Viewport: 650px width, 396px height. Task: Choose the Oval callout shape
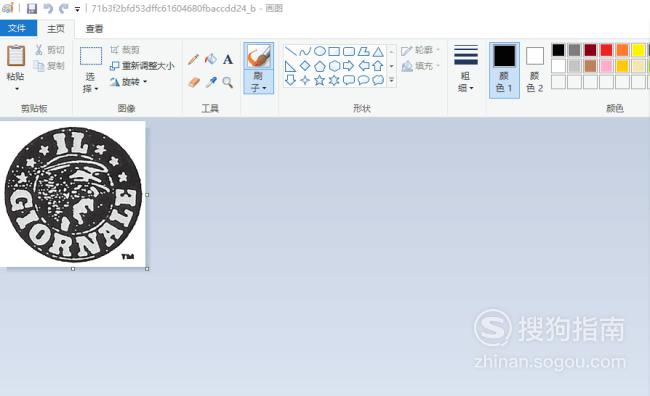pos(364,80)
